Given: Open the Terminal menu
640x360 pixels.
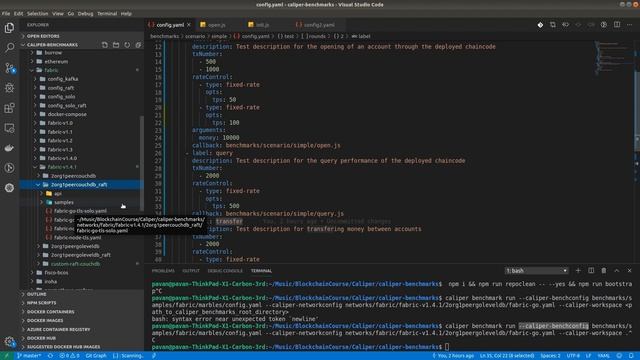Looking at the screenshot, I should tap(107, 13).
